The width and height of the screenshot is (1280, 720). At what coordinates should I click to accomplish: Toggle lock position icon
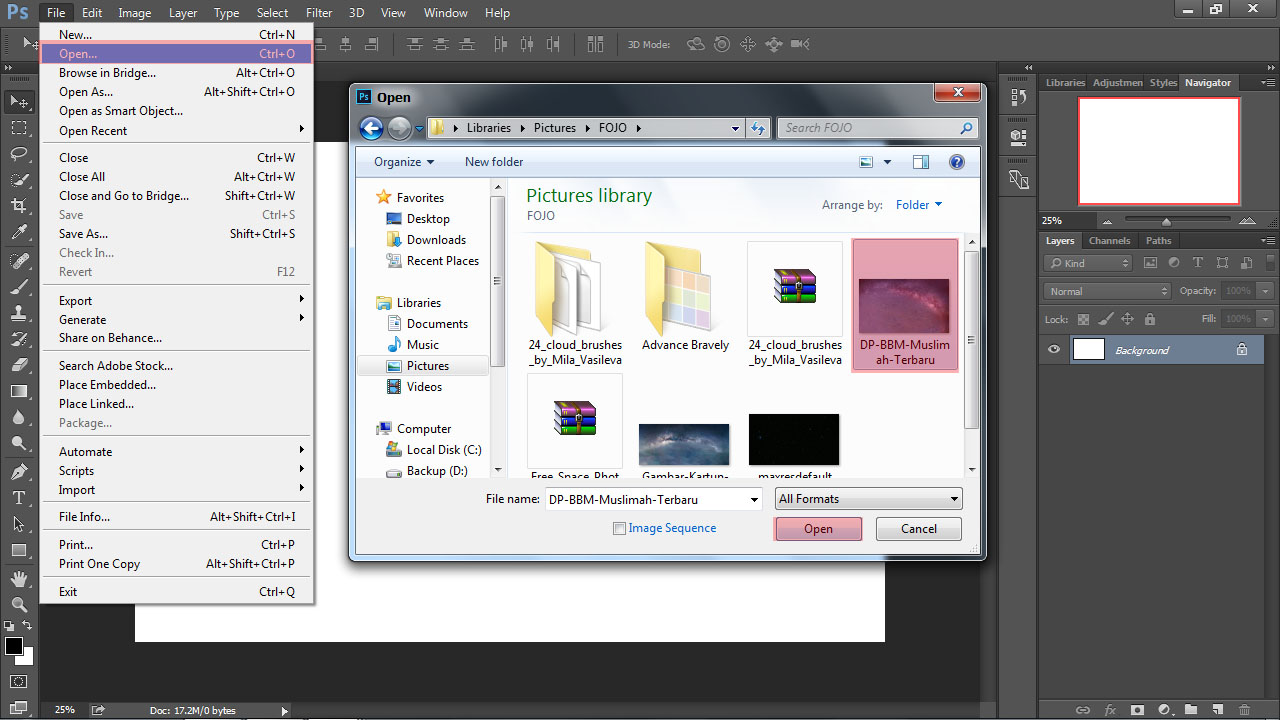click(1127, 319)
